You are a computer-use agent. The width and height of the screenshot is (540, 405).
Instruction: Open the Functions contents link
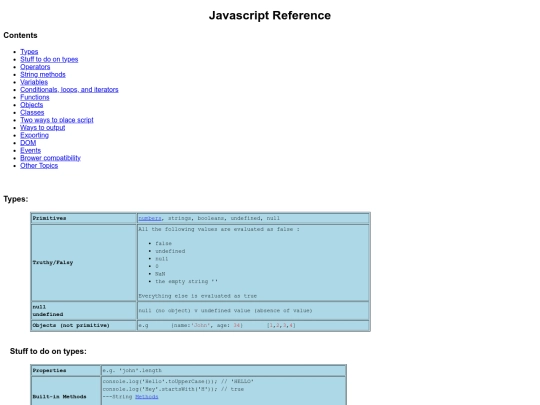pos(35,97)
